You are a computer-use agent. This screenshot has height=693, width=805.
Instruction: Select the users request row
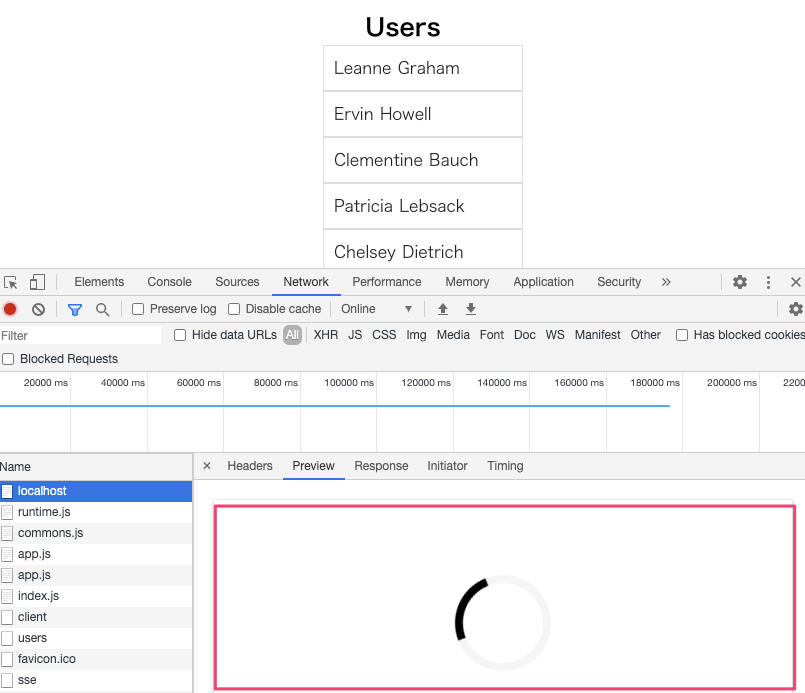tap(32, 638)
